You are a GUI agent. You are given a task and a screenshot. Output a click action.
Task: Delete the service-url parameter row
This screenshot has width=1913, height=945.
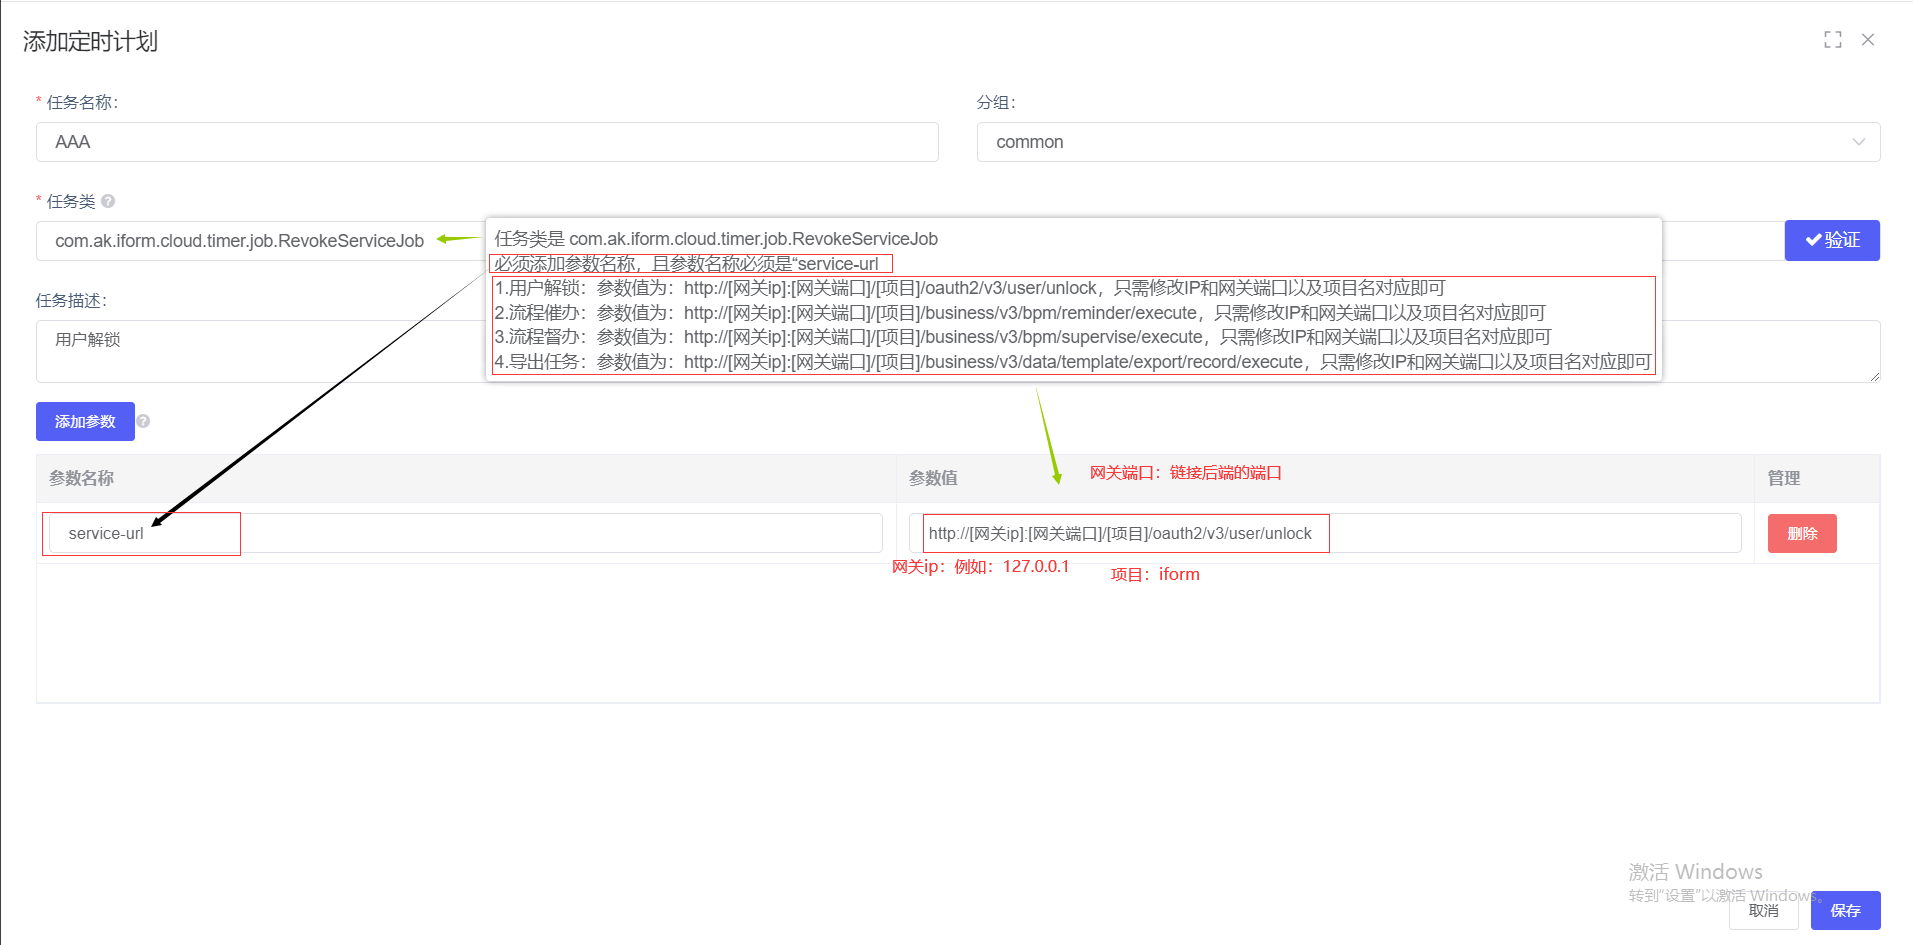point(1801,533)
